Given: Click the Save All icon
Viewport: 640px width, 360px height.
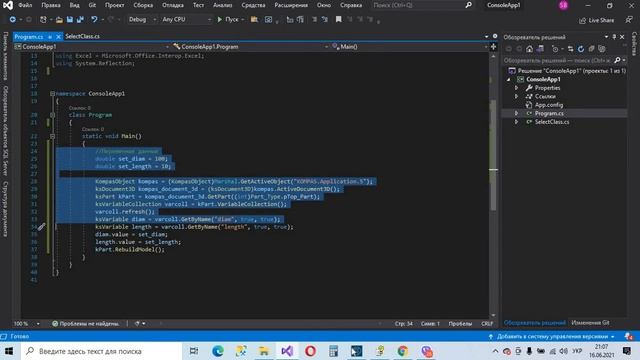Looking at the screenshot, I should [x=80, y=19].
